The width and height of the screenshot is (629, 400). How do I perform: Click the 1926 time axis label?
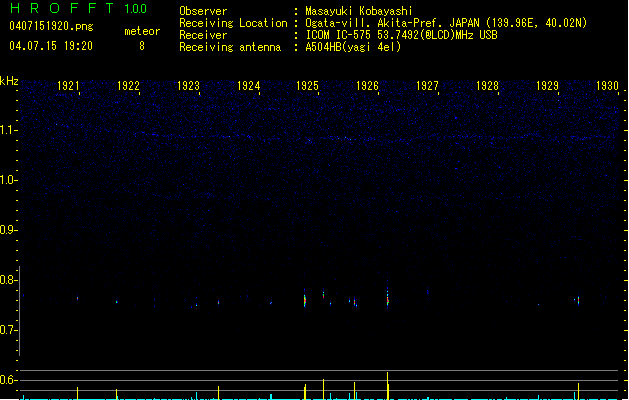[367, 86]
